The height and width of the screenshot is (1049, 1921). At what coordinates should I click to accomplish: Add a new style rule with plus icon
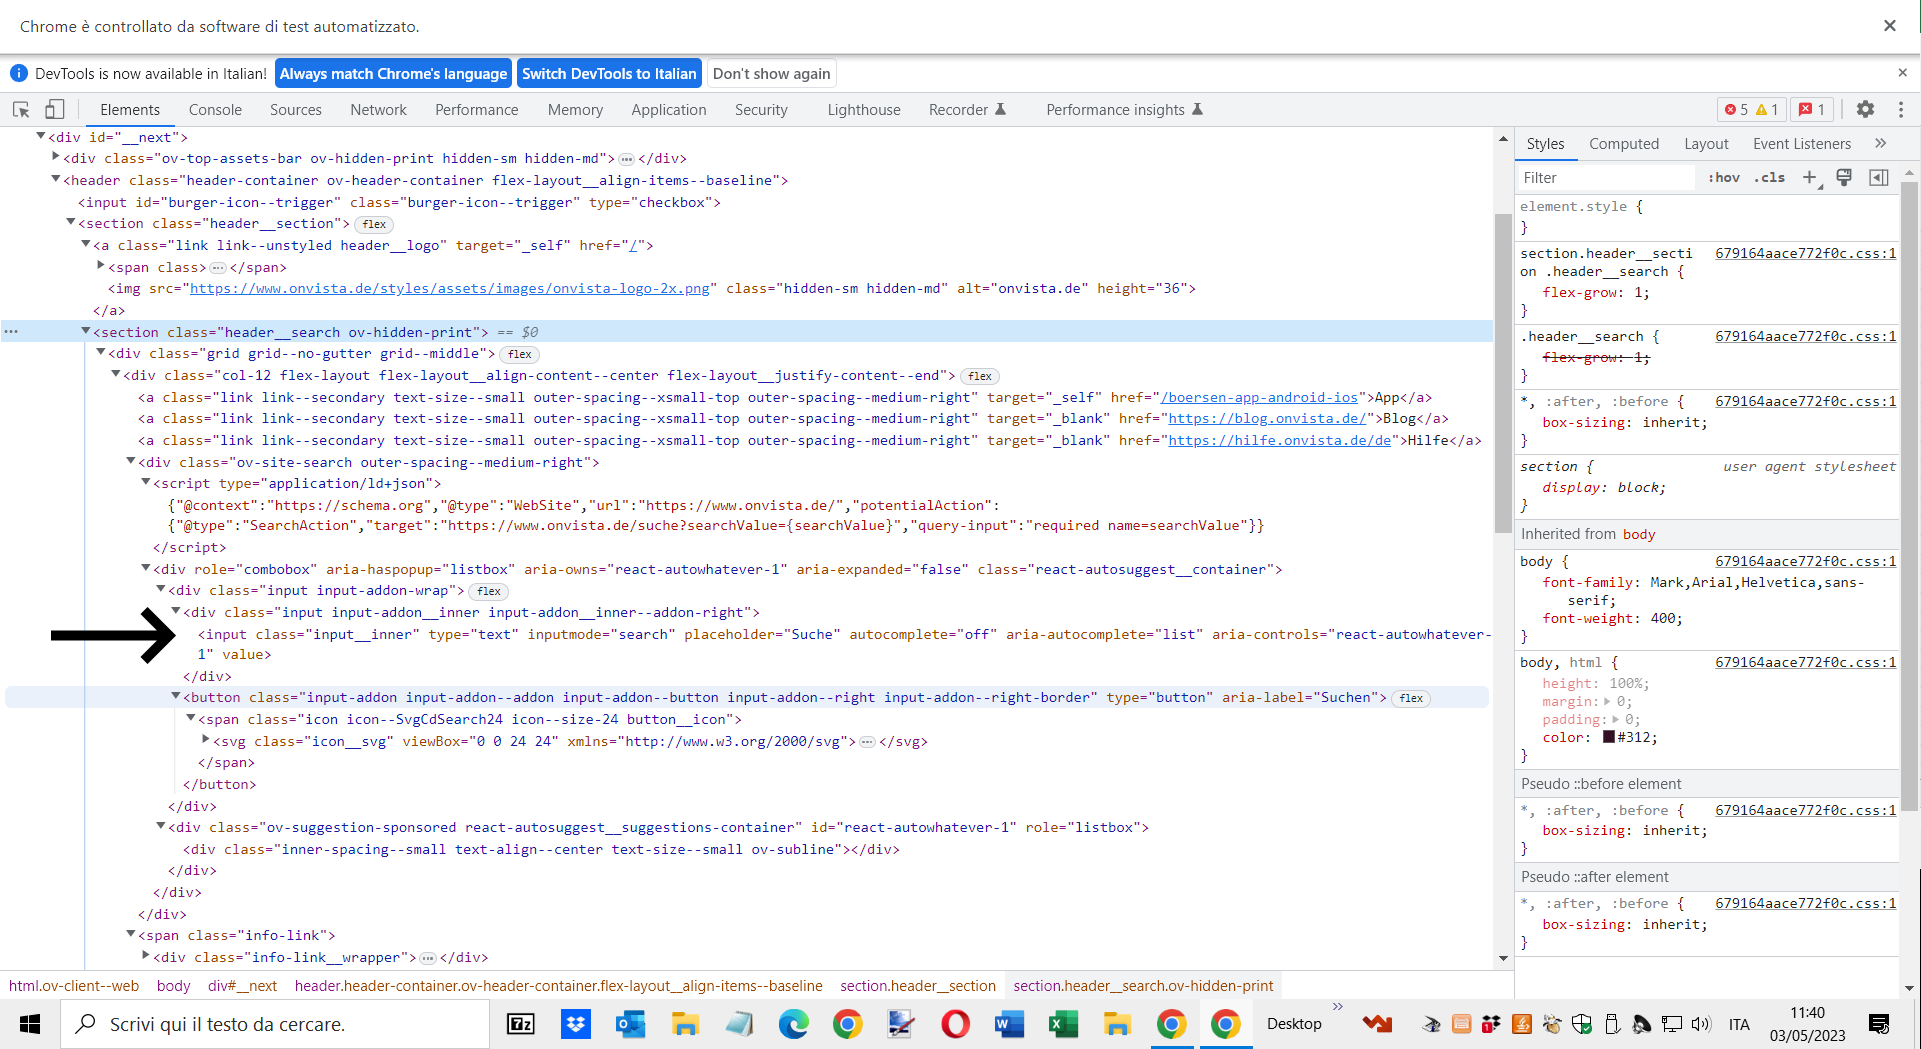[1810, 177]
